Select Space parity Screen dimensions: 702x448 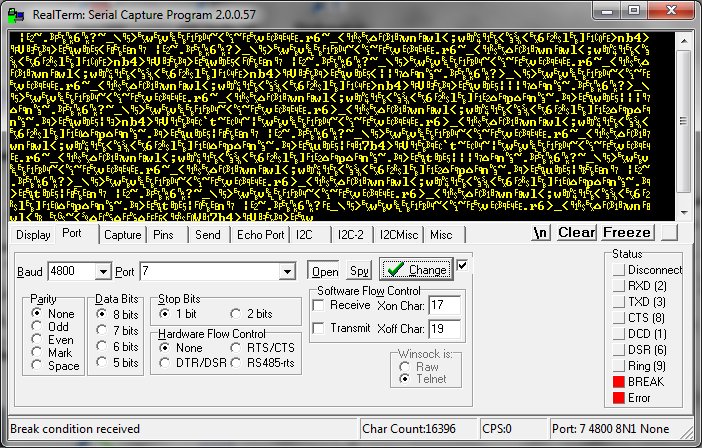pos(56,366)
